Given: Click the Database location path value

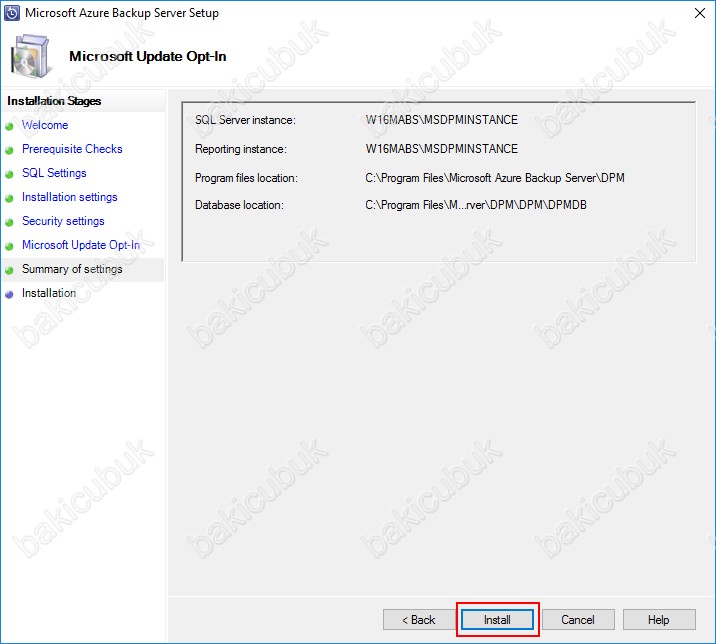Looking at the screenshot, I should point(476,205).
